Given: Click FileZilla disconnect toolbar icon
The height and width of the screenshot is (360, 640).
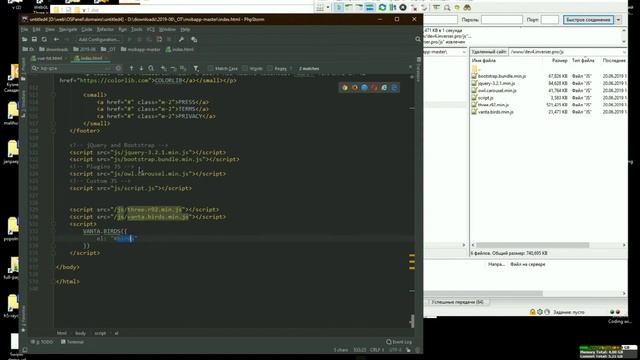Looking at the screenshot, I should click(x=414, y=7).
